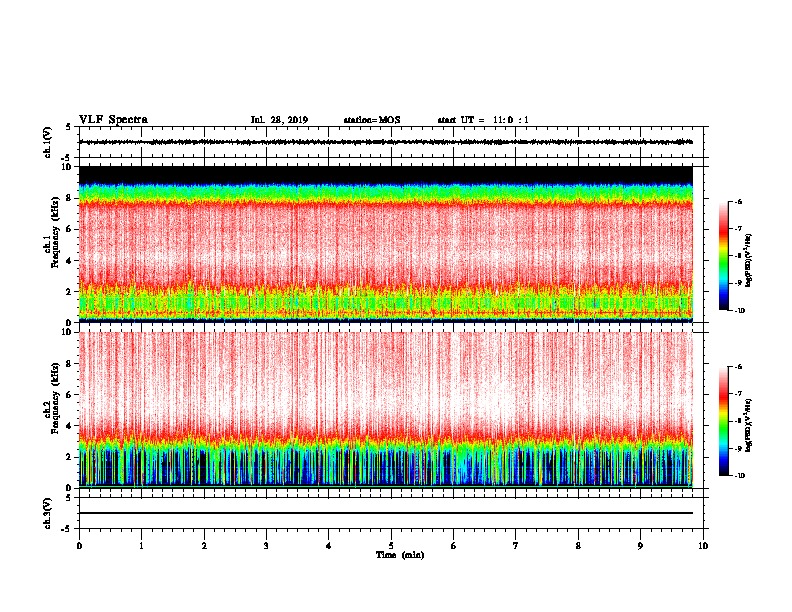Click the ch.2 color bar PSD unit label
Screen dimensions: 792x612
pyautogui.click(x=749, y=426)
